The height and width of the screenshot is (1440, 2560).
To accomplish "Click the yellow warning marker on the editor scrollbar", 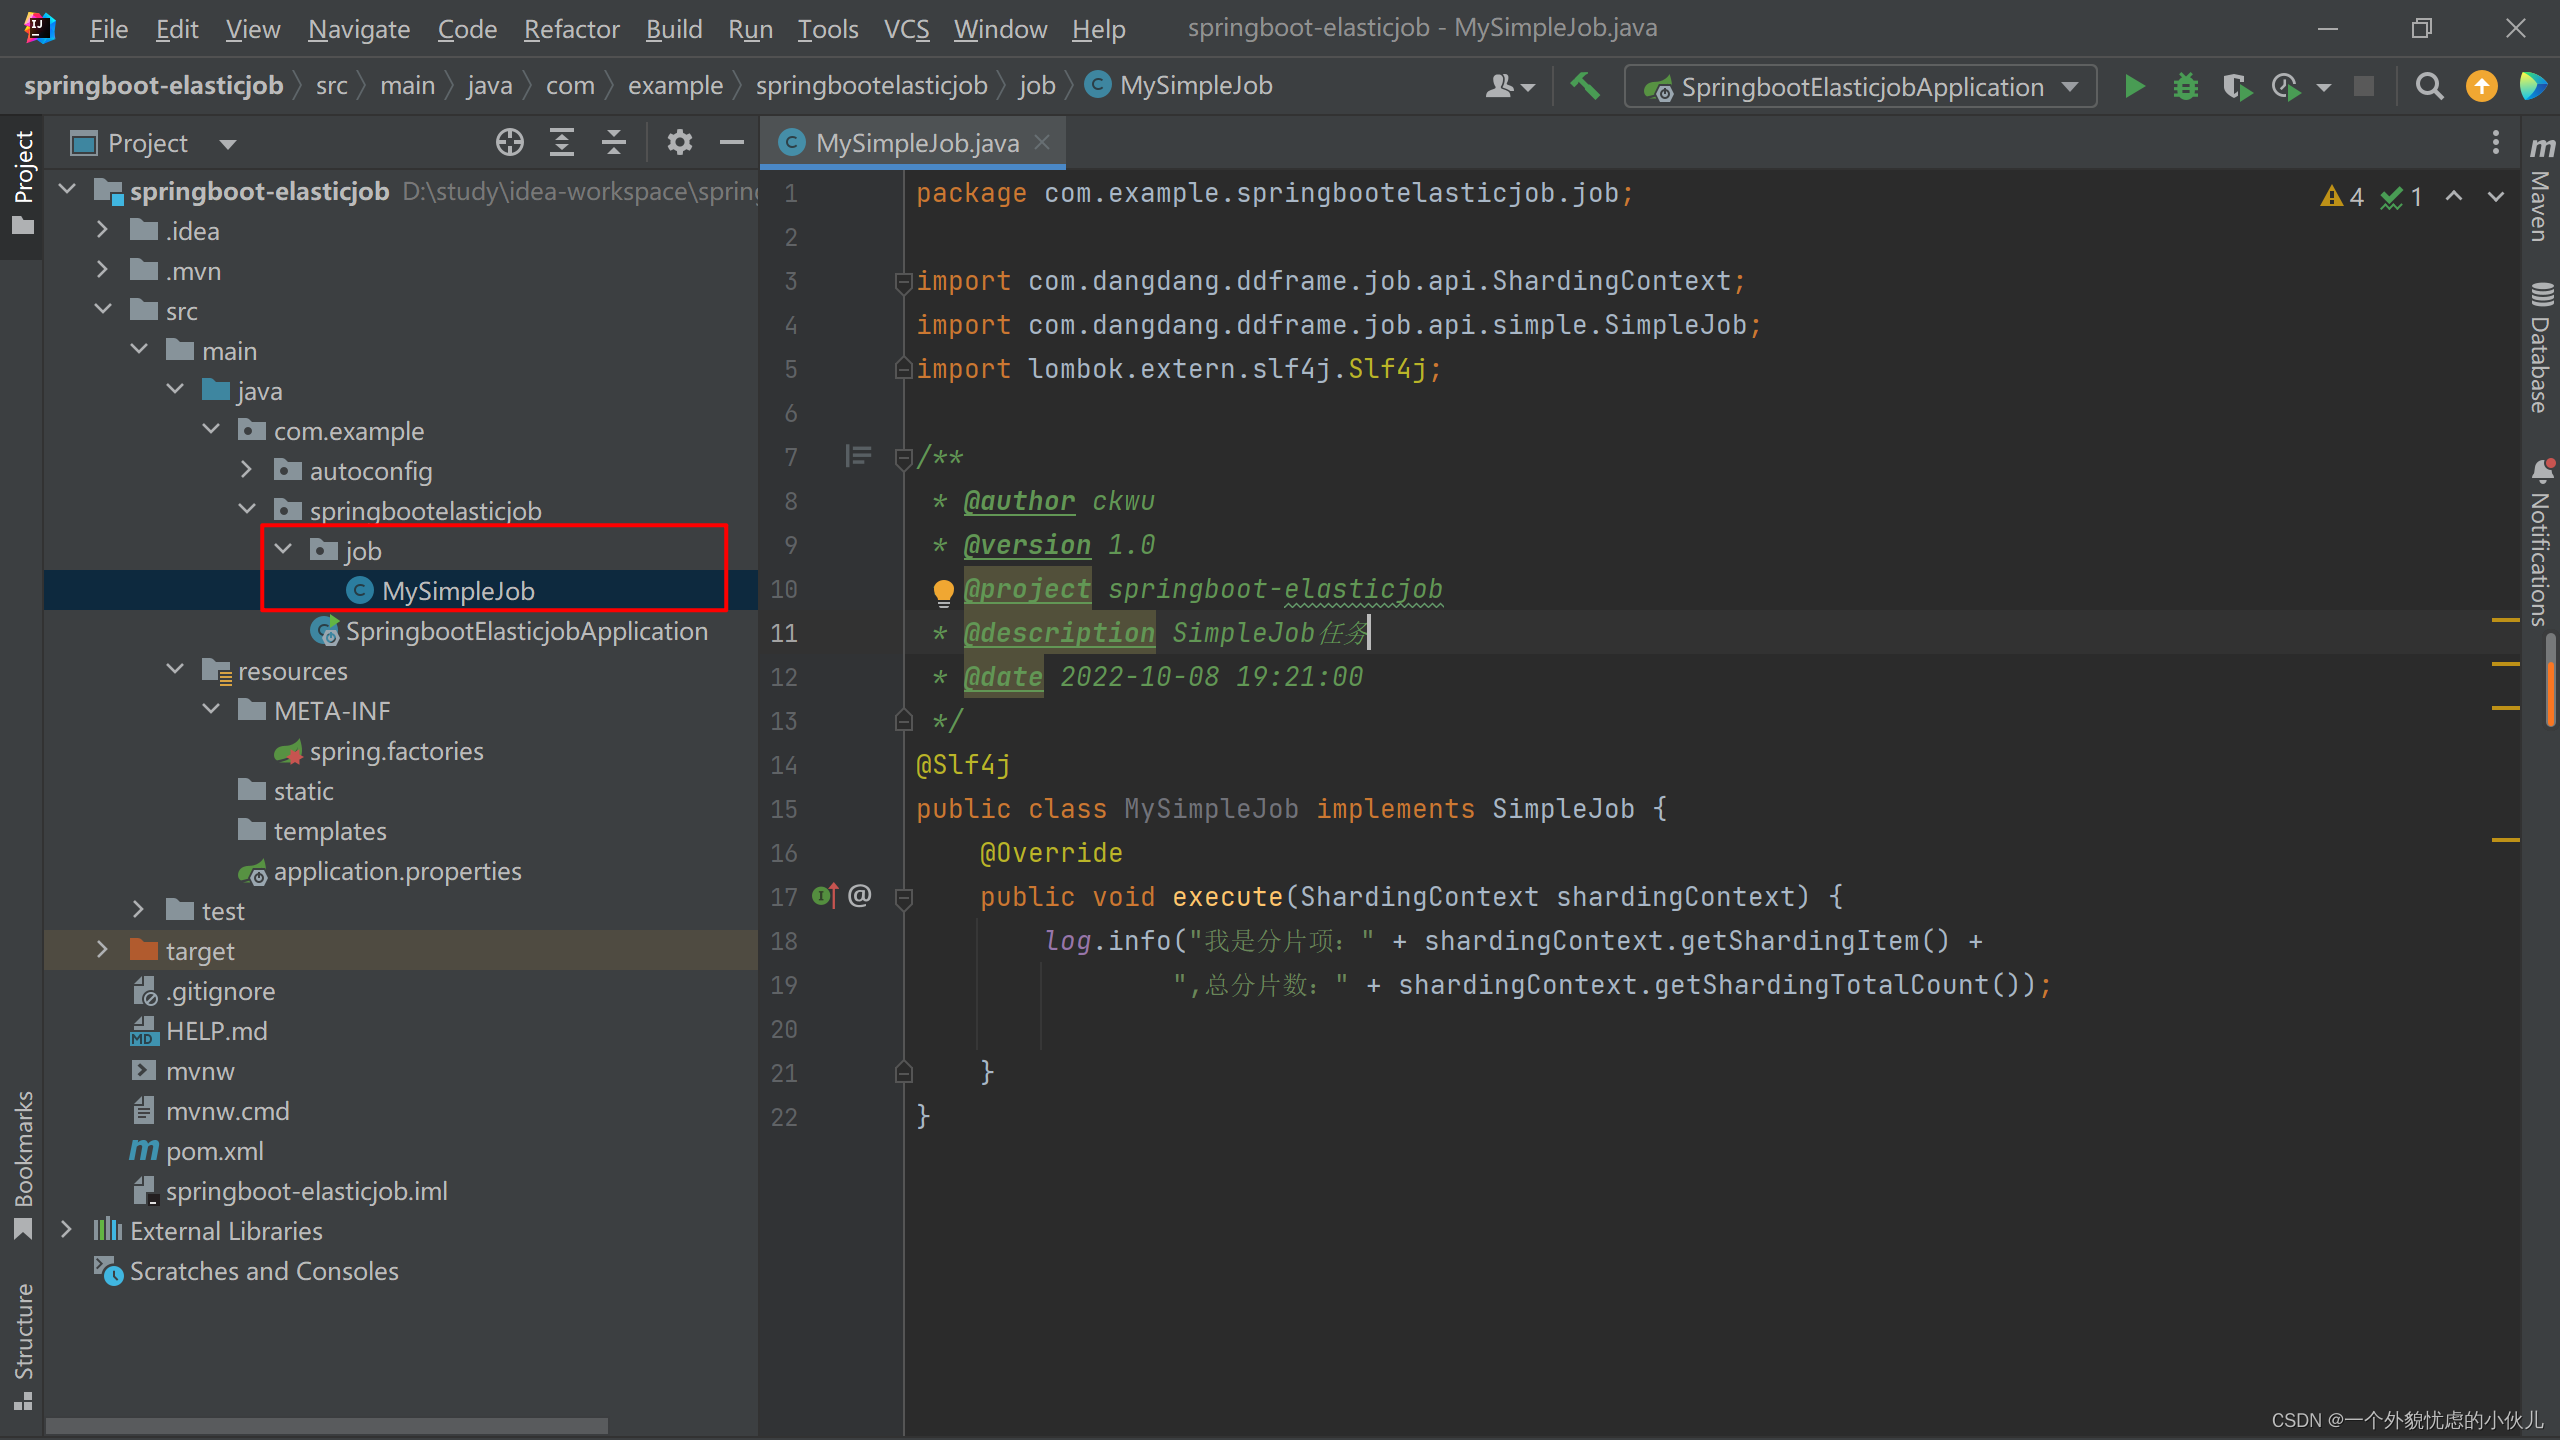I will click(x=2505, y=620).
